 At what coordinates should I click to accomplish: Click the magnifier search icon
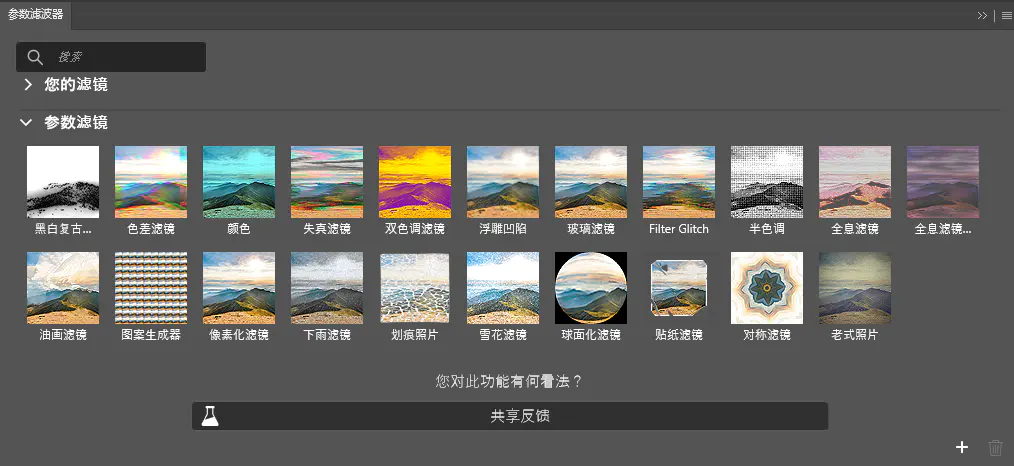pos(35,57)
